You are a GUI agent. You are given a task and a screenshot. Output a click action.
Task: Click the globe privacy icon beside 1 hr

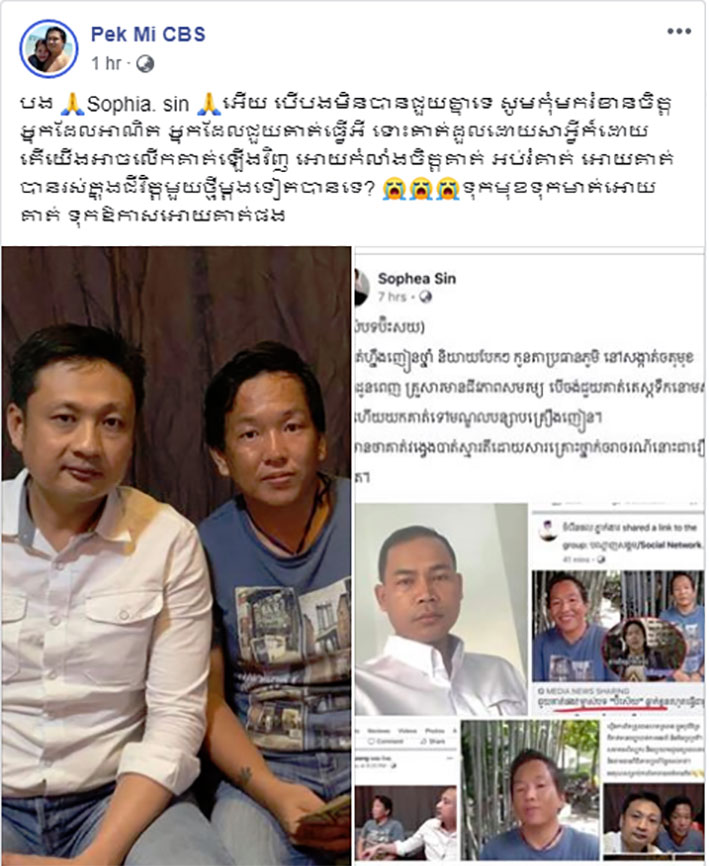(145, 64)
